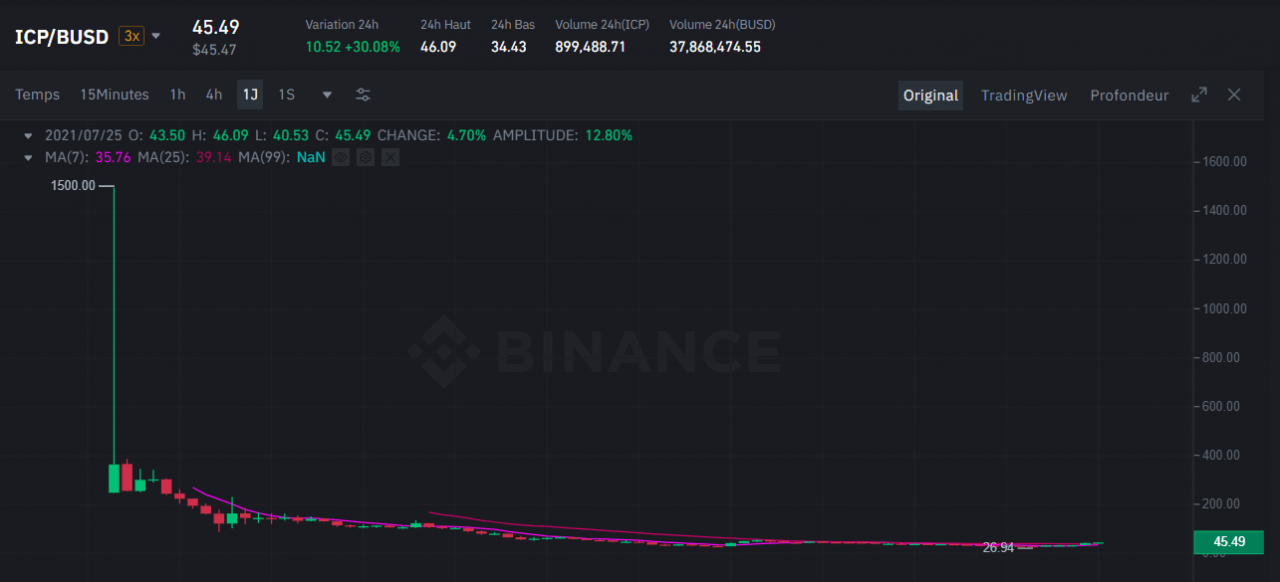Open the ICP/BUSD pair selector arrow
This screenshot has width=1280, height=582.
point(156,36)
